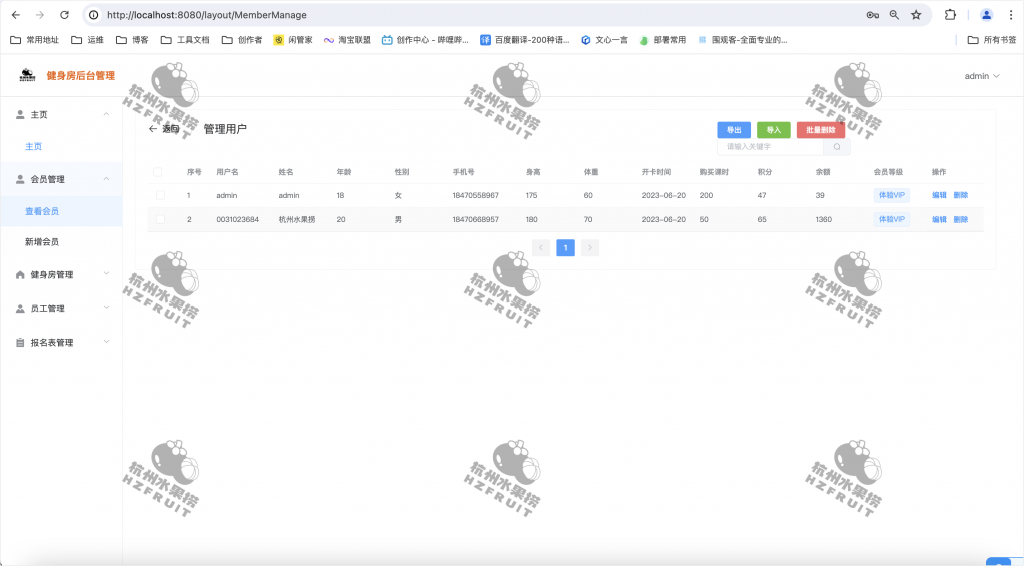Screen dimensions: 1024x566
Task: Click 体验VIP tag in 杭州水果捞 row
Action: (x=891, y=219)
